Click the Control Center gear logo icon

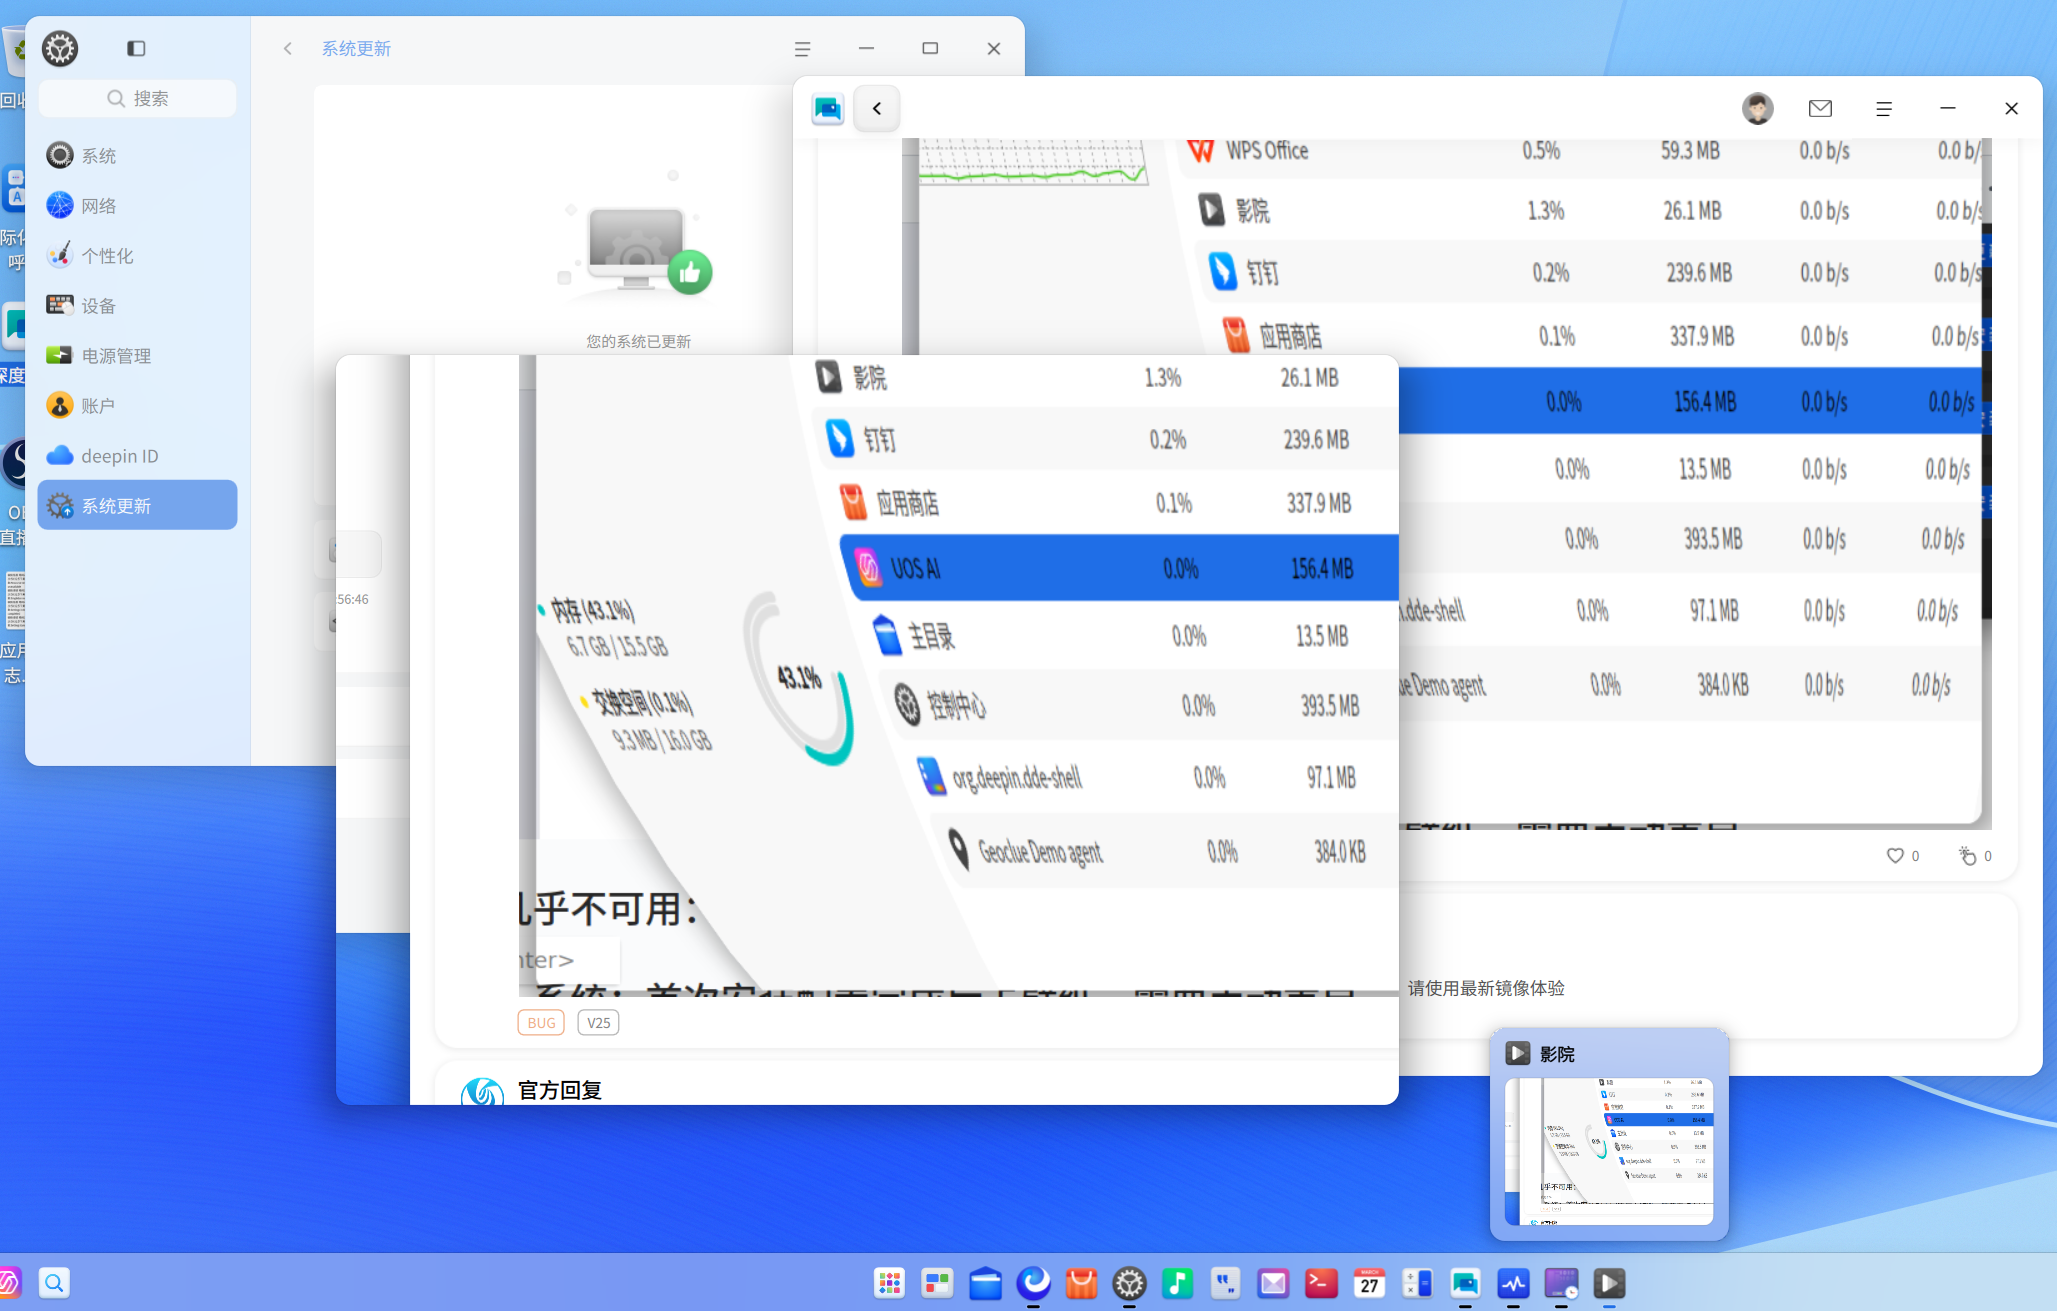(60, 48)
